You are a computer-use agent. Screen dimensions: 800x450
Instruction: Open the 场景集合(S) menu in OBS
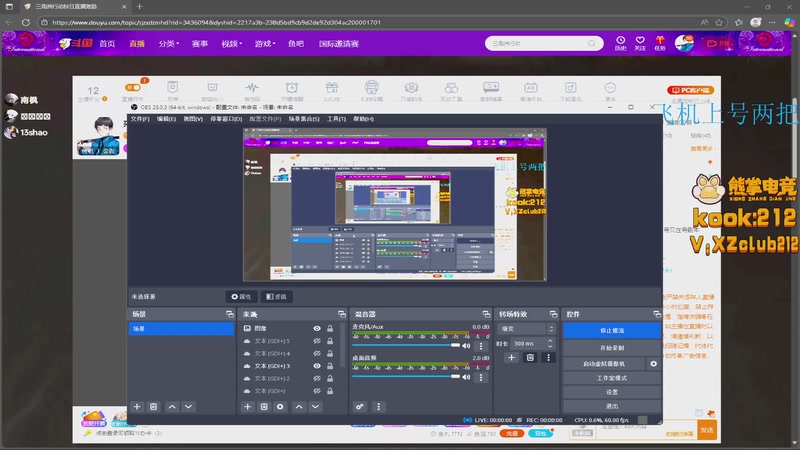point(304,119)
